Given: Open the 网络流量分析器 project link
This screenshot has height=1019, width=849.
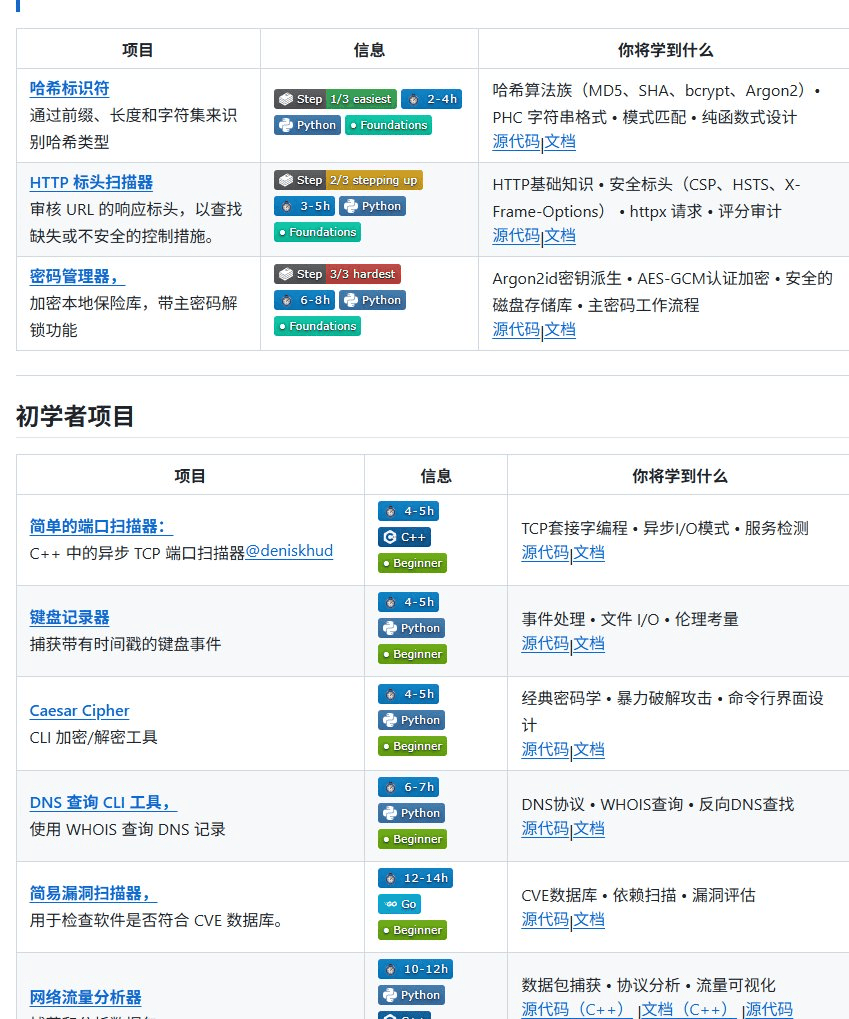Looking at the screenshot, I should point(85,998).
